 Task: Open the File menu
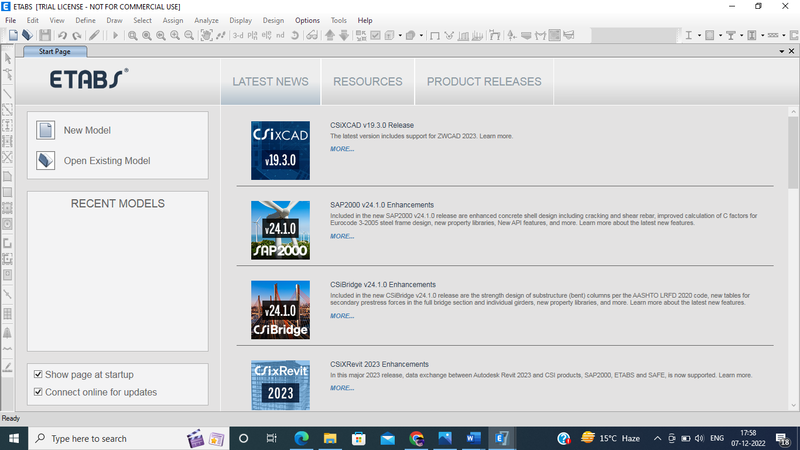[x=10, y=20]
